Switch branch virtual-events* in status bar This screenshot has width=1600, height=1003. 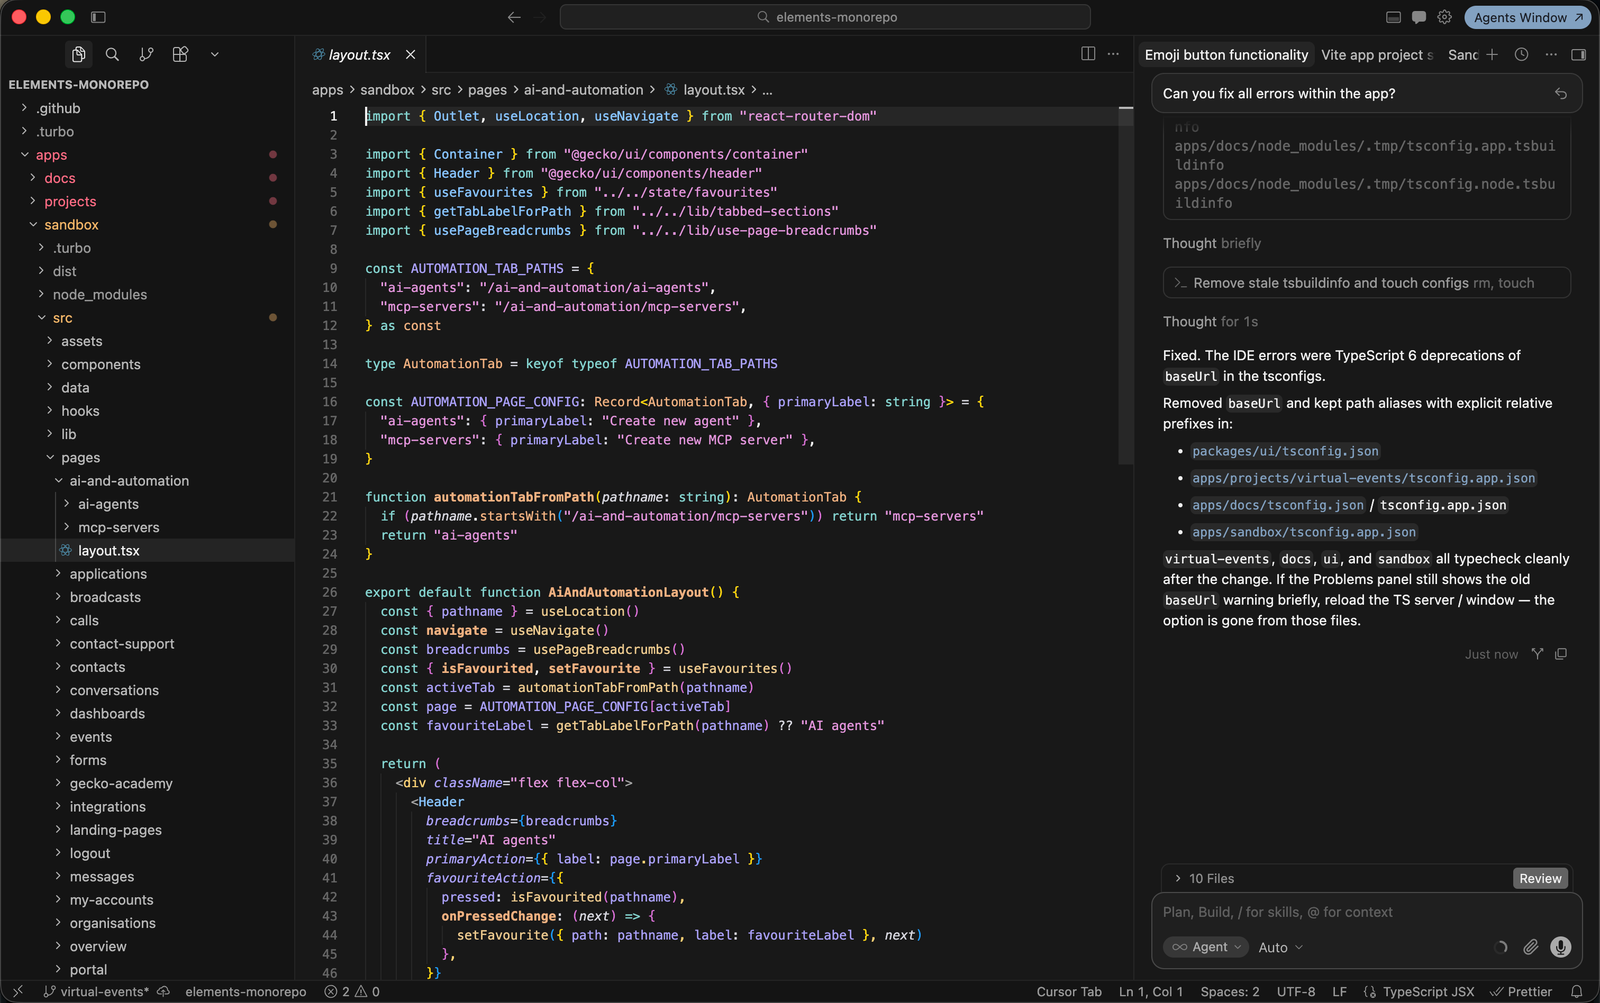pos(96,991)
